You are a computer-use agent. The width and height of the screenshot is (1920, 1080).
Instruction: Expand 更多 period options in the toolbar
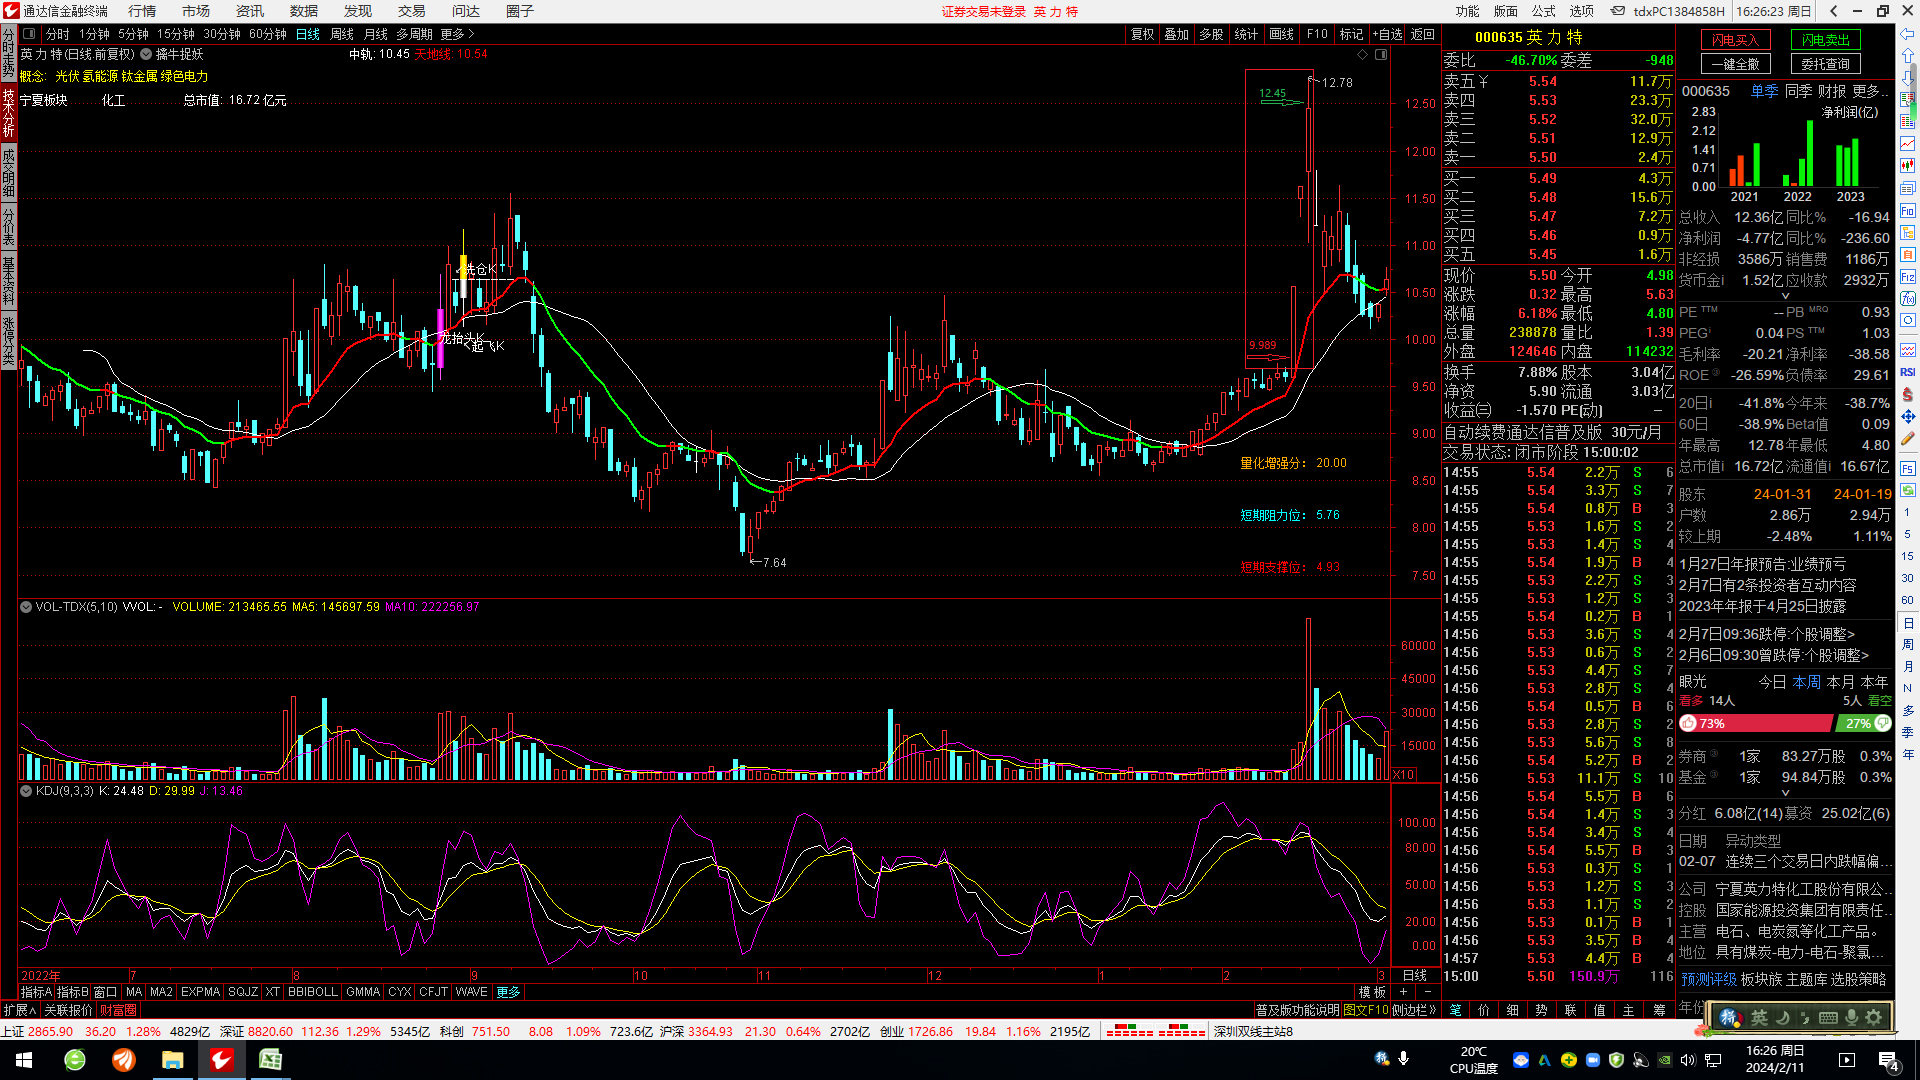point(457,34)
